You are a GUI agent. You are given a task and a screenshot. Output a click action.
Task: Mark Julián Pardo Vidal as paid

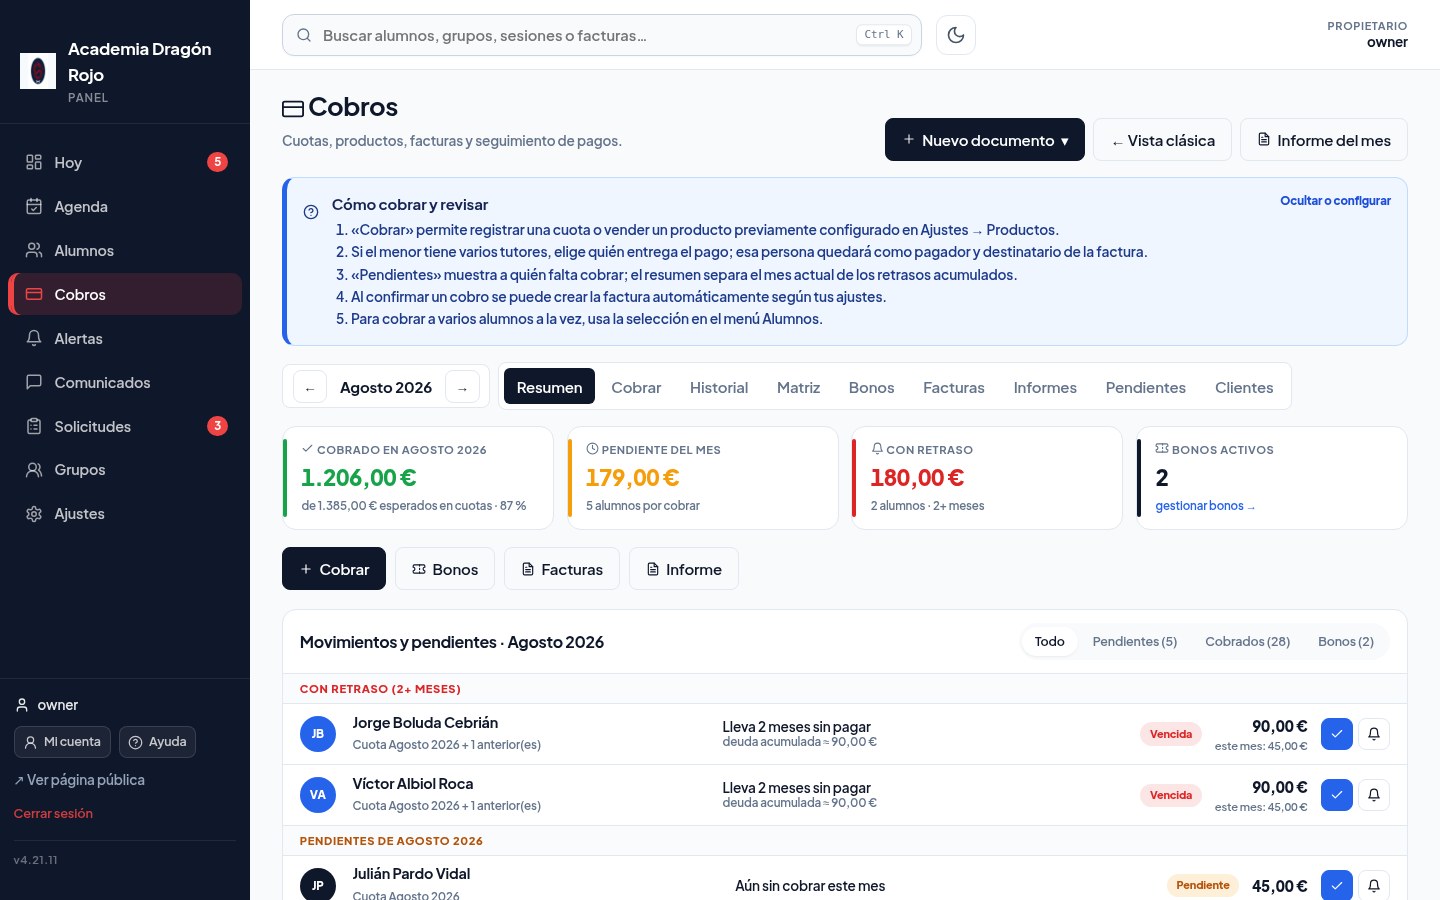click(1337, 885)
